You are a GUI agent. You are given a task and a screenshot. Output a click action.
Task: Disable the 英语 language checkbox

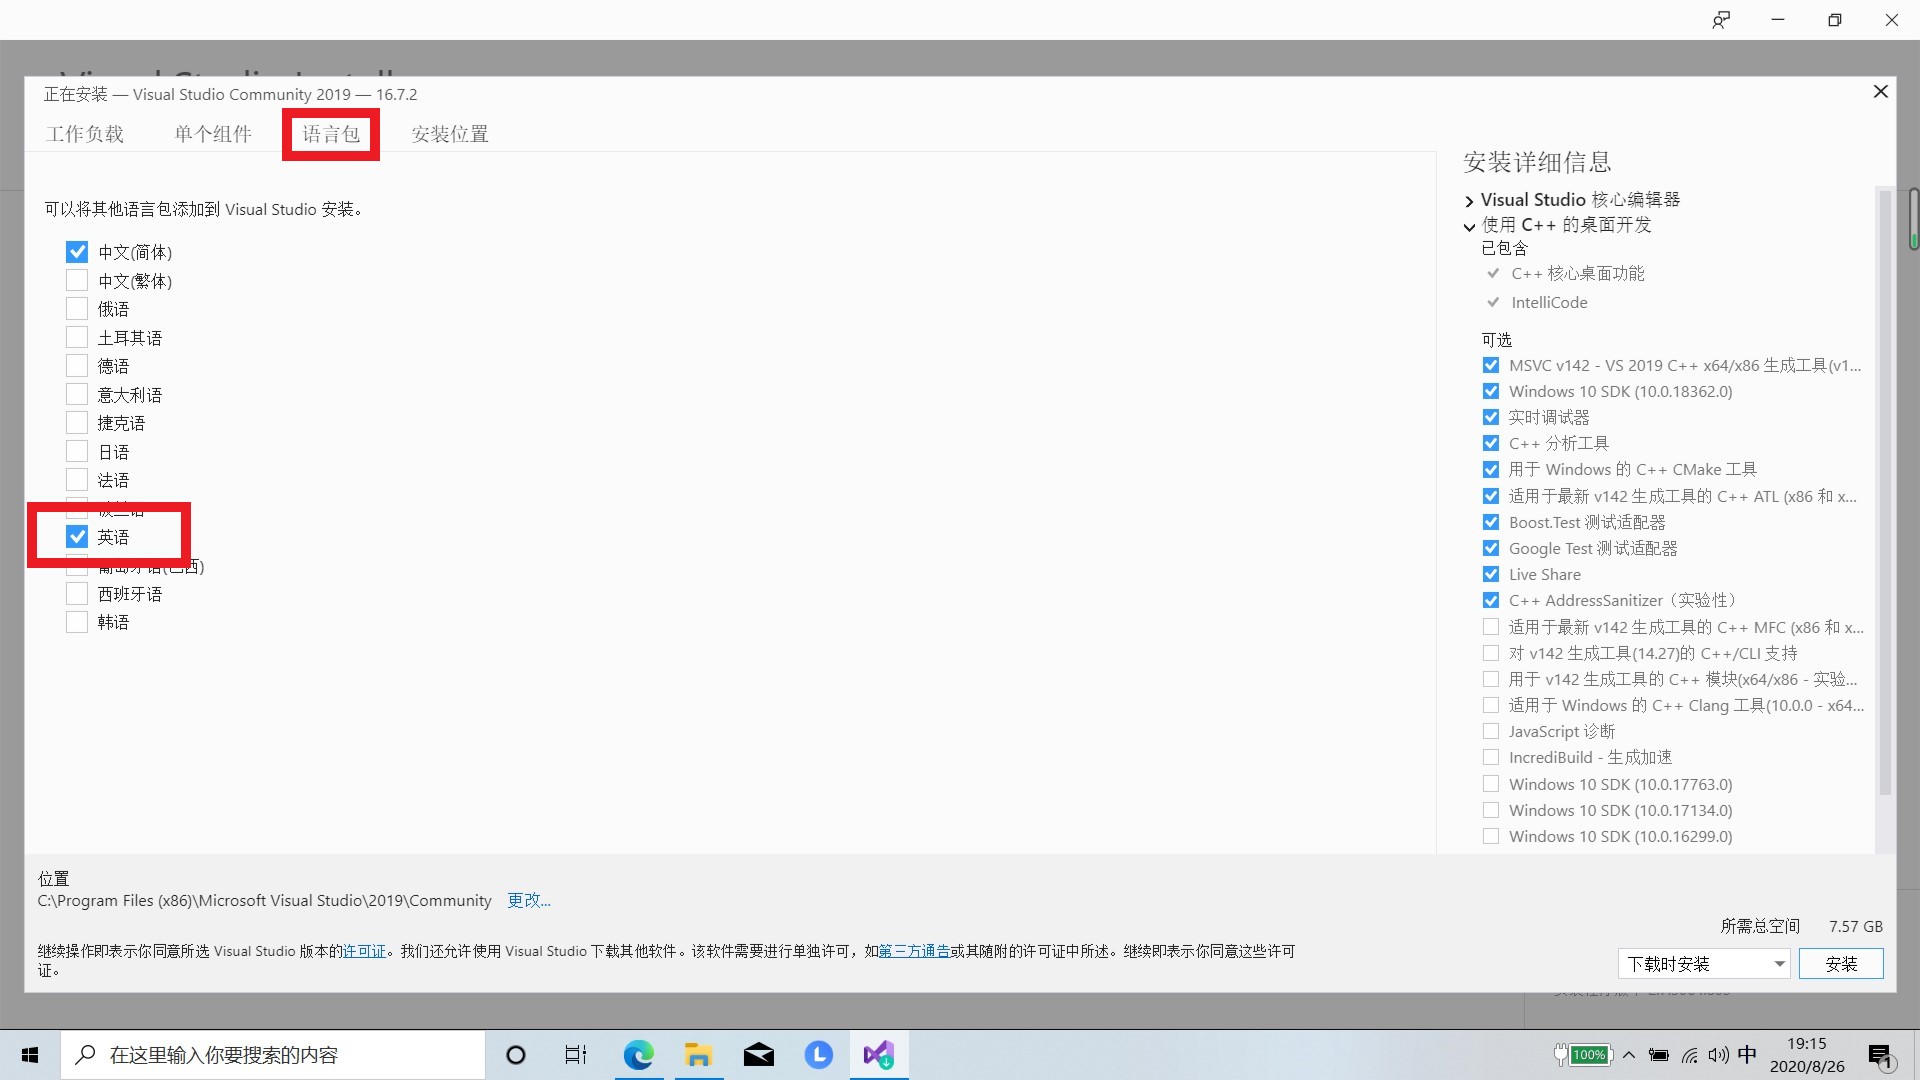tap(76, 537)
